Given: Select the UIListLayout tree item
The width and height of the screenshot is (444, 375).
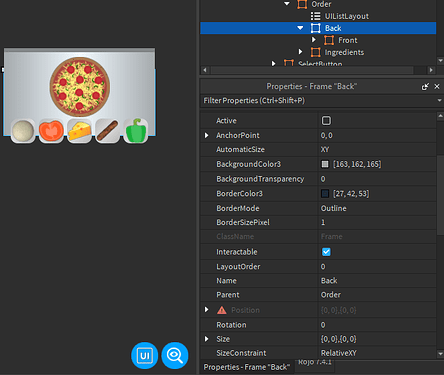Looking at the screenshot, I should (x=347, y=16).
